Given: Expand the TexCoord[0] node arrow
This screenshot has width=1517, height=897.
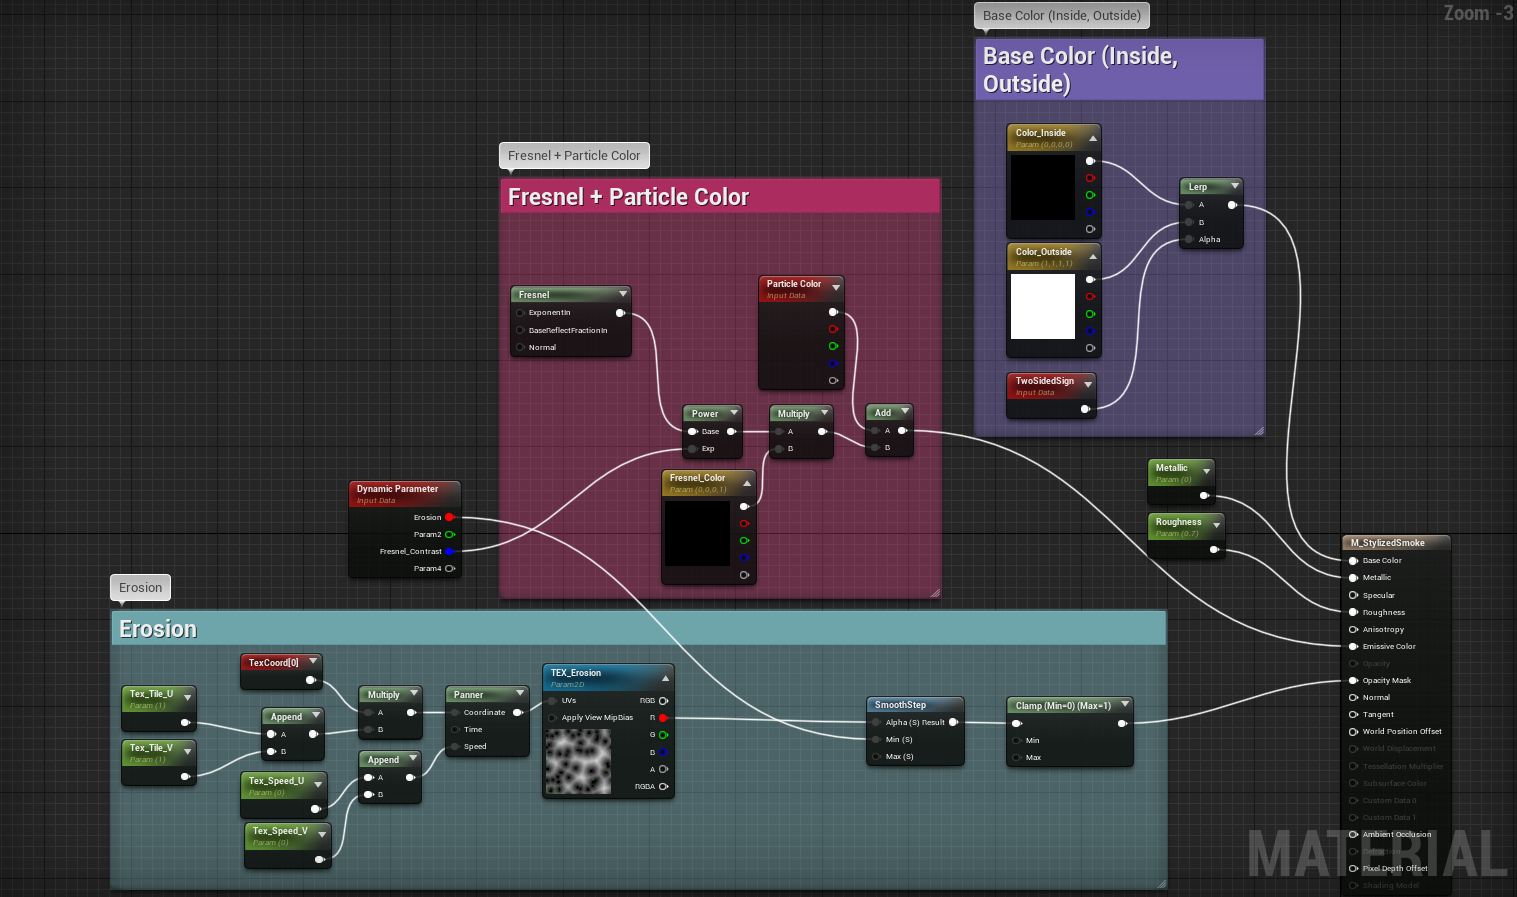Looking at the screenshot, I should tap(313, 661).
